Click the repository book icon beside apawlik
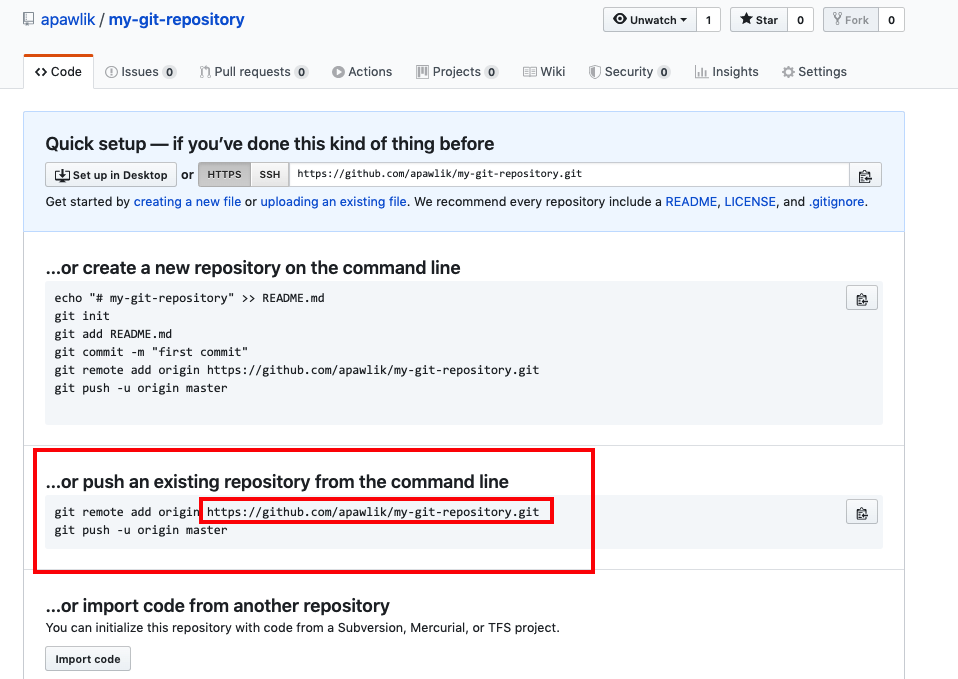This screenshot has width=958, height=679. click(29, 19)
